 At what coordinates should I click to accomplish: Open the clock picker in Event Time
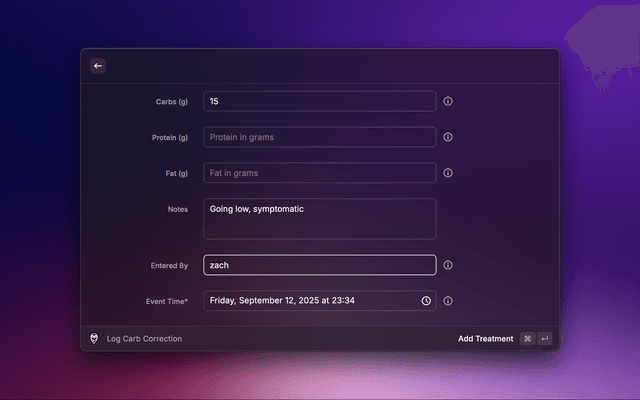(426, 301)
